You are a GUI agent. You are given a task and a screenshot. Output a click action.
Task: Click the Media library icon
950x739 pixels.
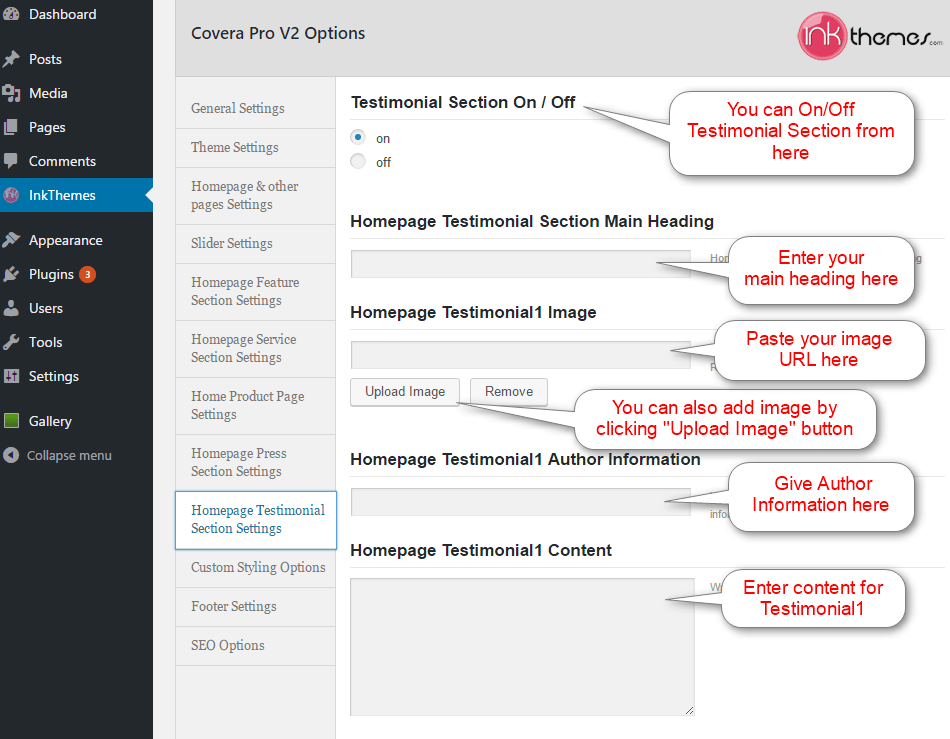tap(11, 93)
